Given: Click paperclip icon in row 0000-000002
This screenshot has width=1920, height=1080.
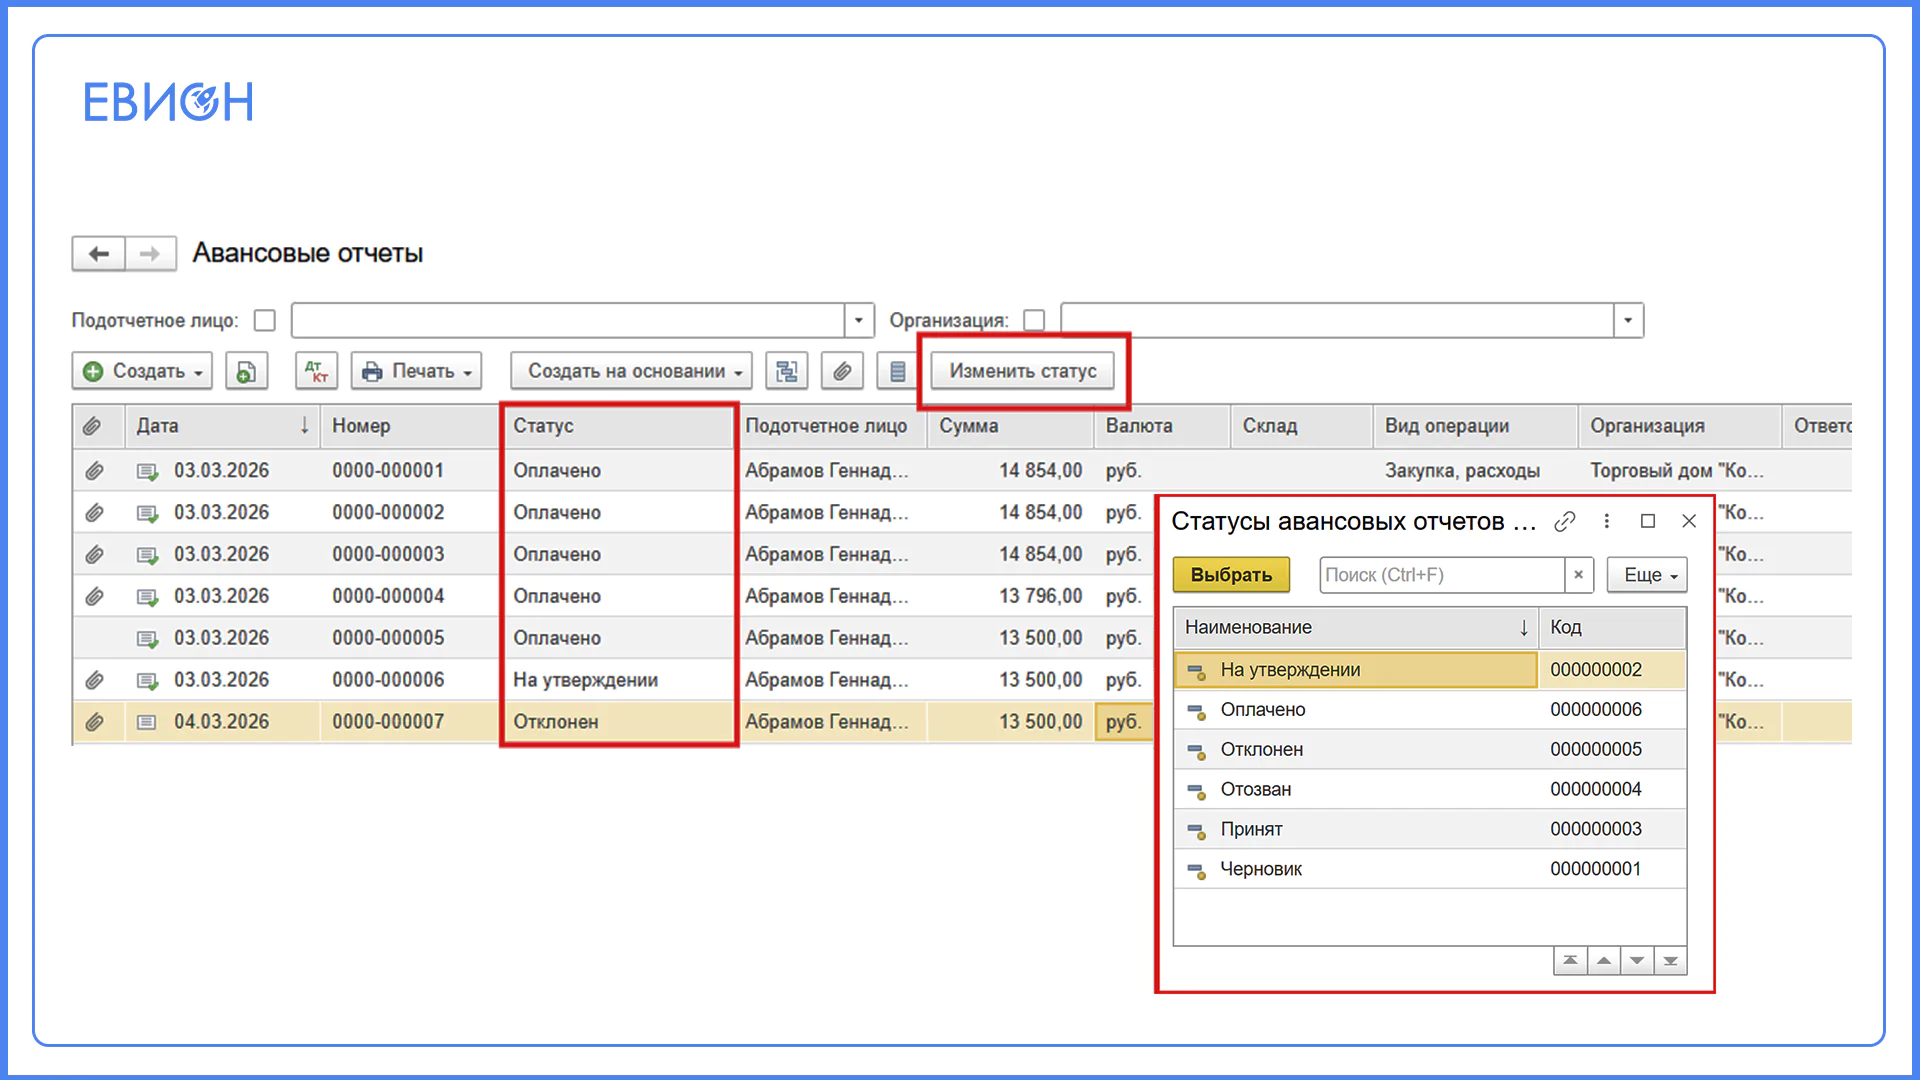Looking at the screenshot, I should (94, 512).
